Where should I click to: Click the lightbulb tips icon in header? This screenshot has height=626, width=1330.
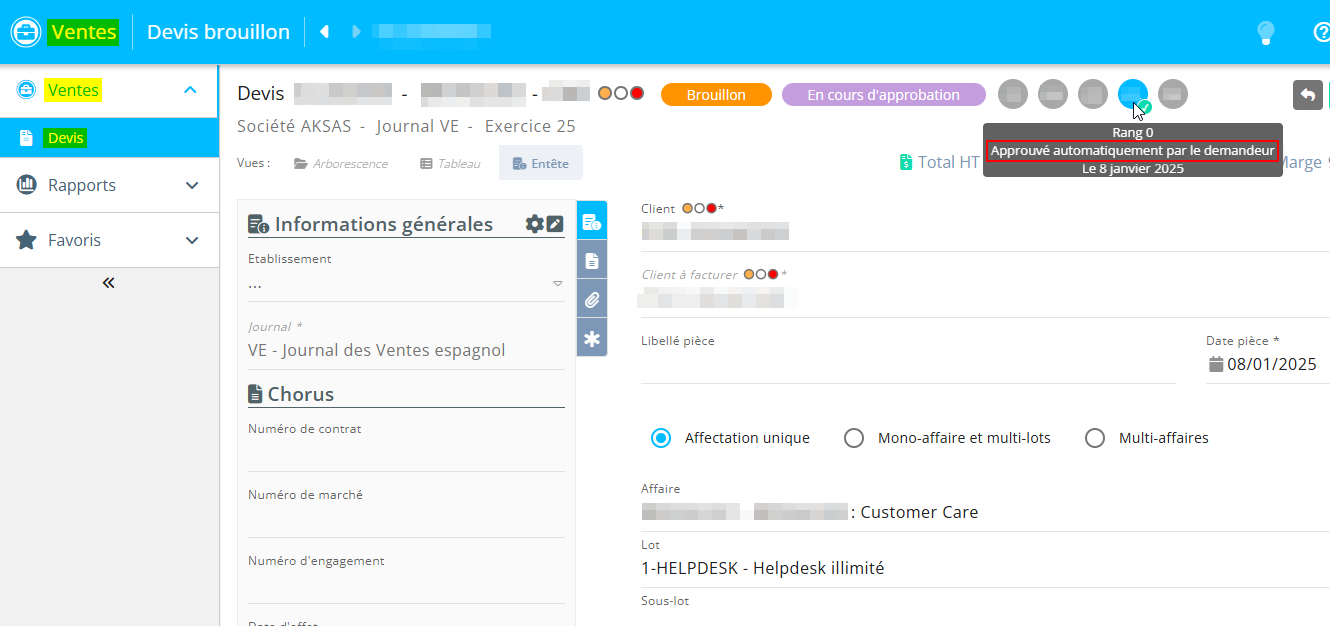point(1266,32)
